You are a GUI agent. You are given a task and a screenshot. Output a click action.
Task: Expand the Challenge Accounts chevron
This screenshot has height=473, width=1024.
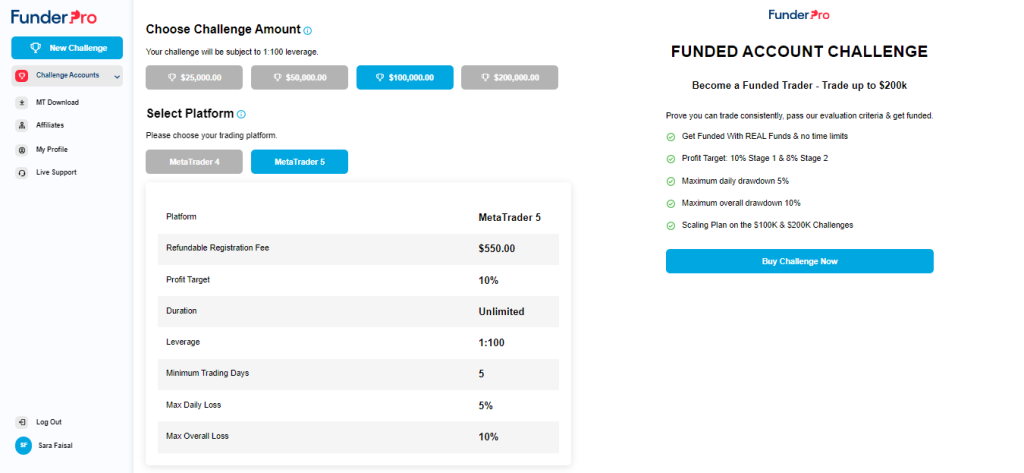[x=117, y=76]
